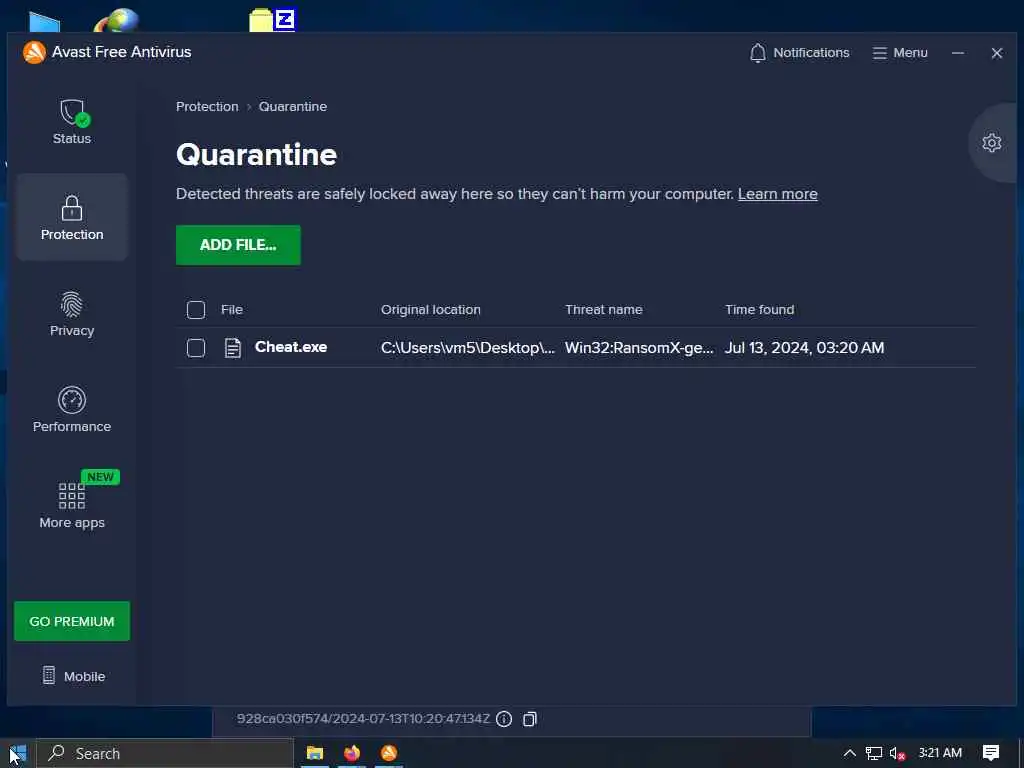Viewport: 1024px width, 768px height.
Task: Click the ID text 928ca030f574/2024-07-13
Action: click(363, 718)
